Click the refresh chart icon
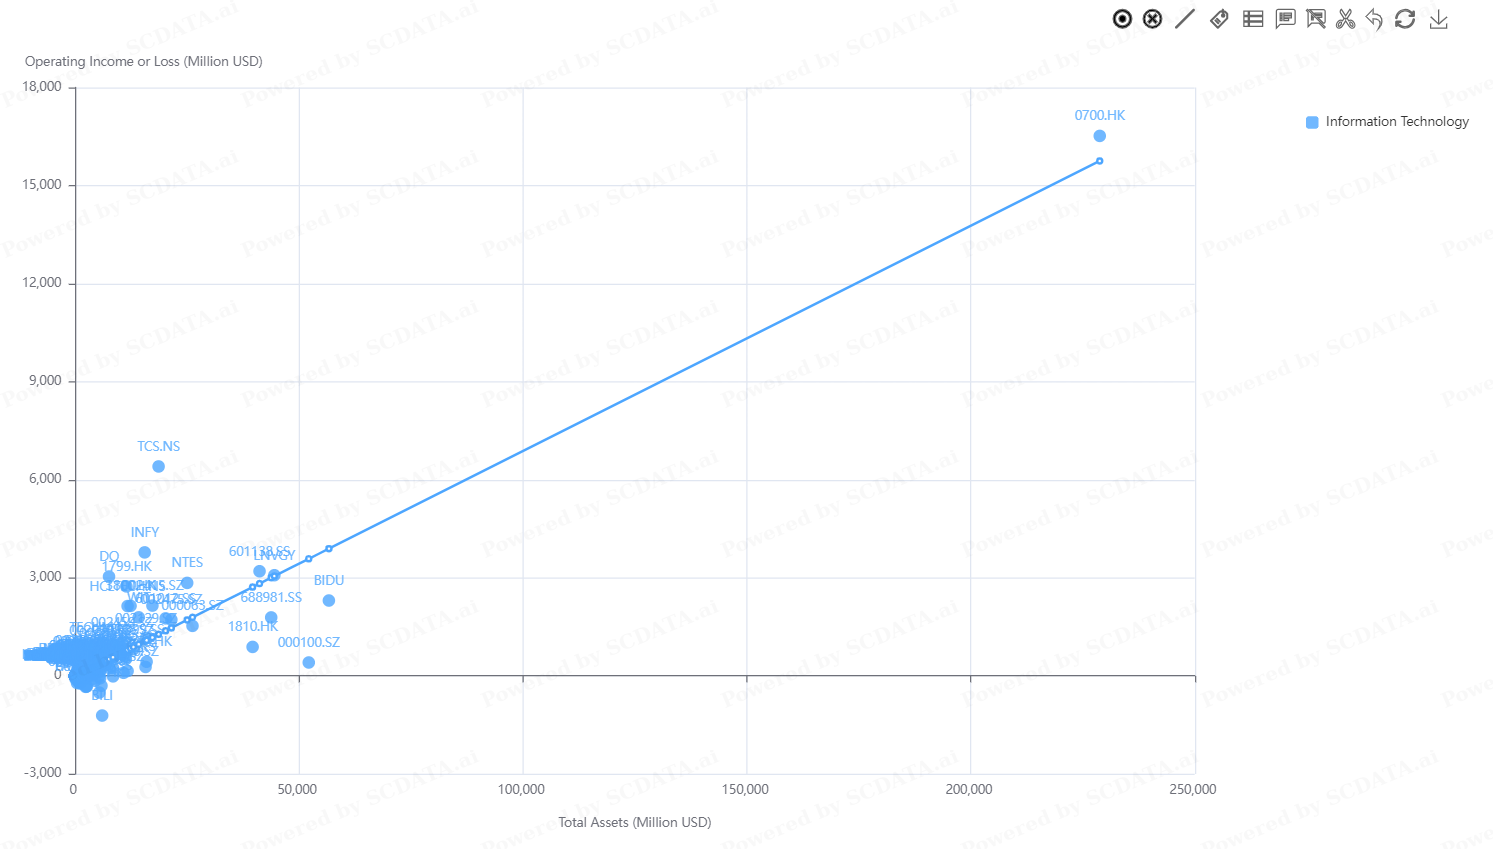This screenshot has width=1493, height=849. coord(1405,19)
